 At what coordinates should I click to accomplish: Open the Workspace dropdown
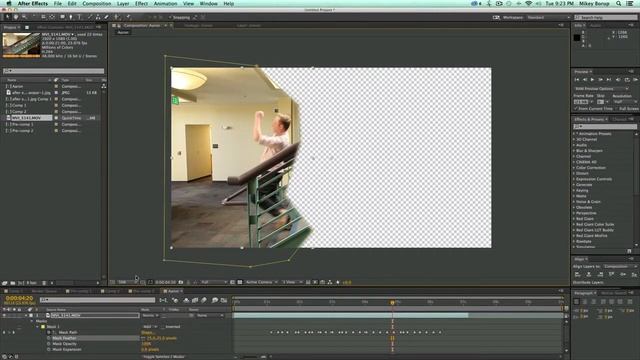coord(548,18)
